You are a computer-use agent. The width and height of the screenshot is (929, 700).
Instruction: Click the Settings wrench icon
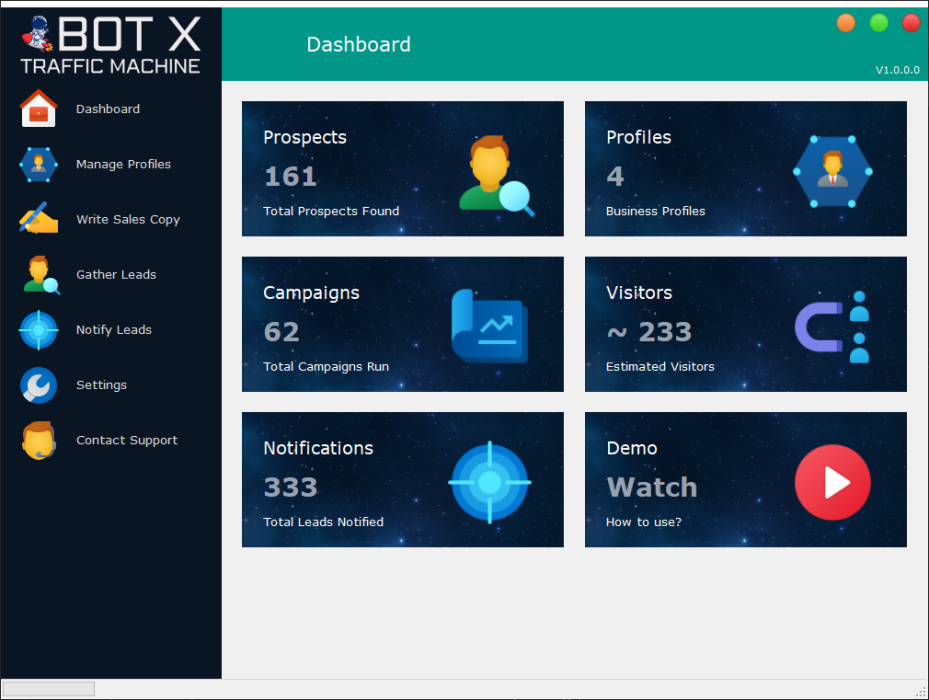38,385
